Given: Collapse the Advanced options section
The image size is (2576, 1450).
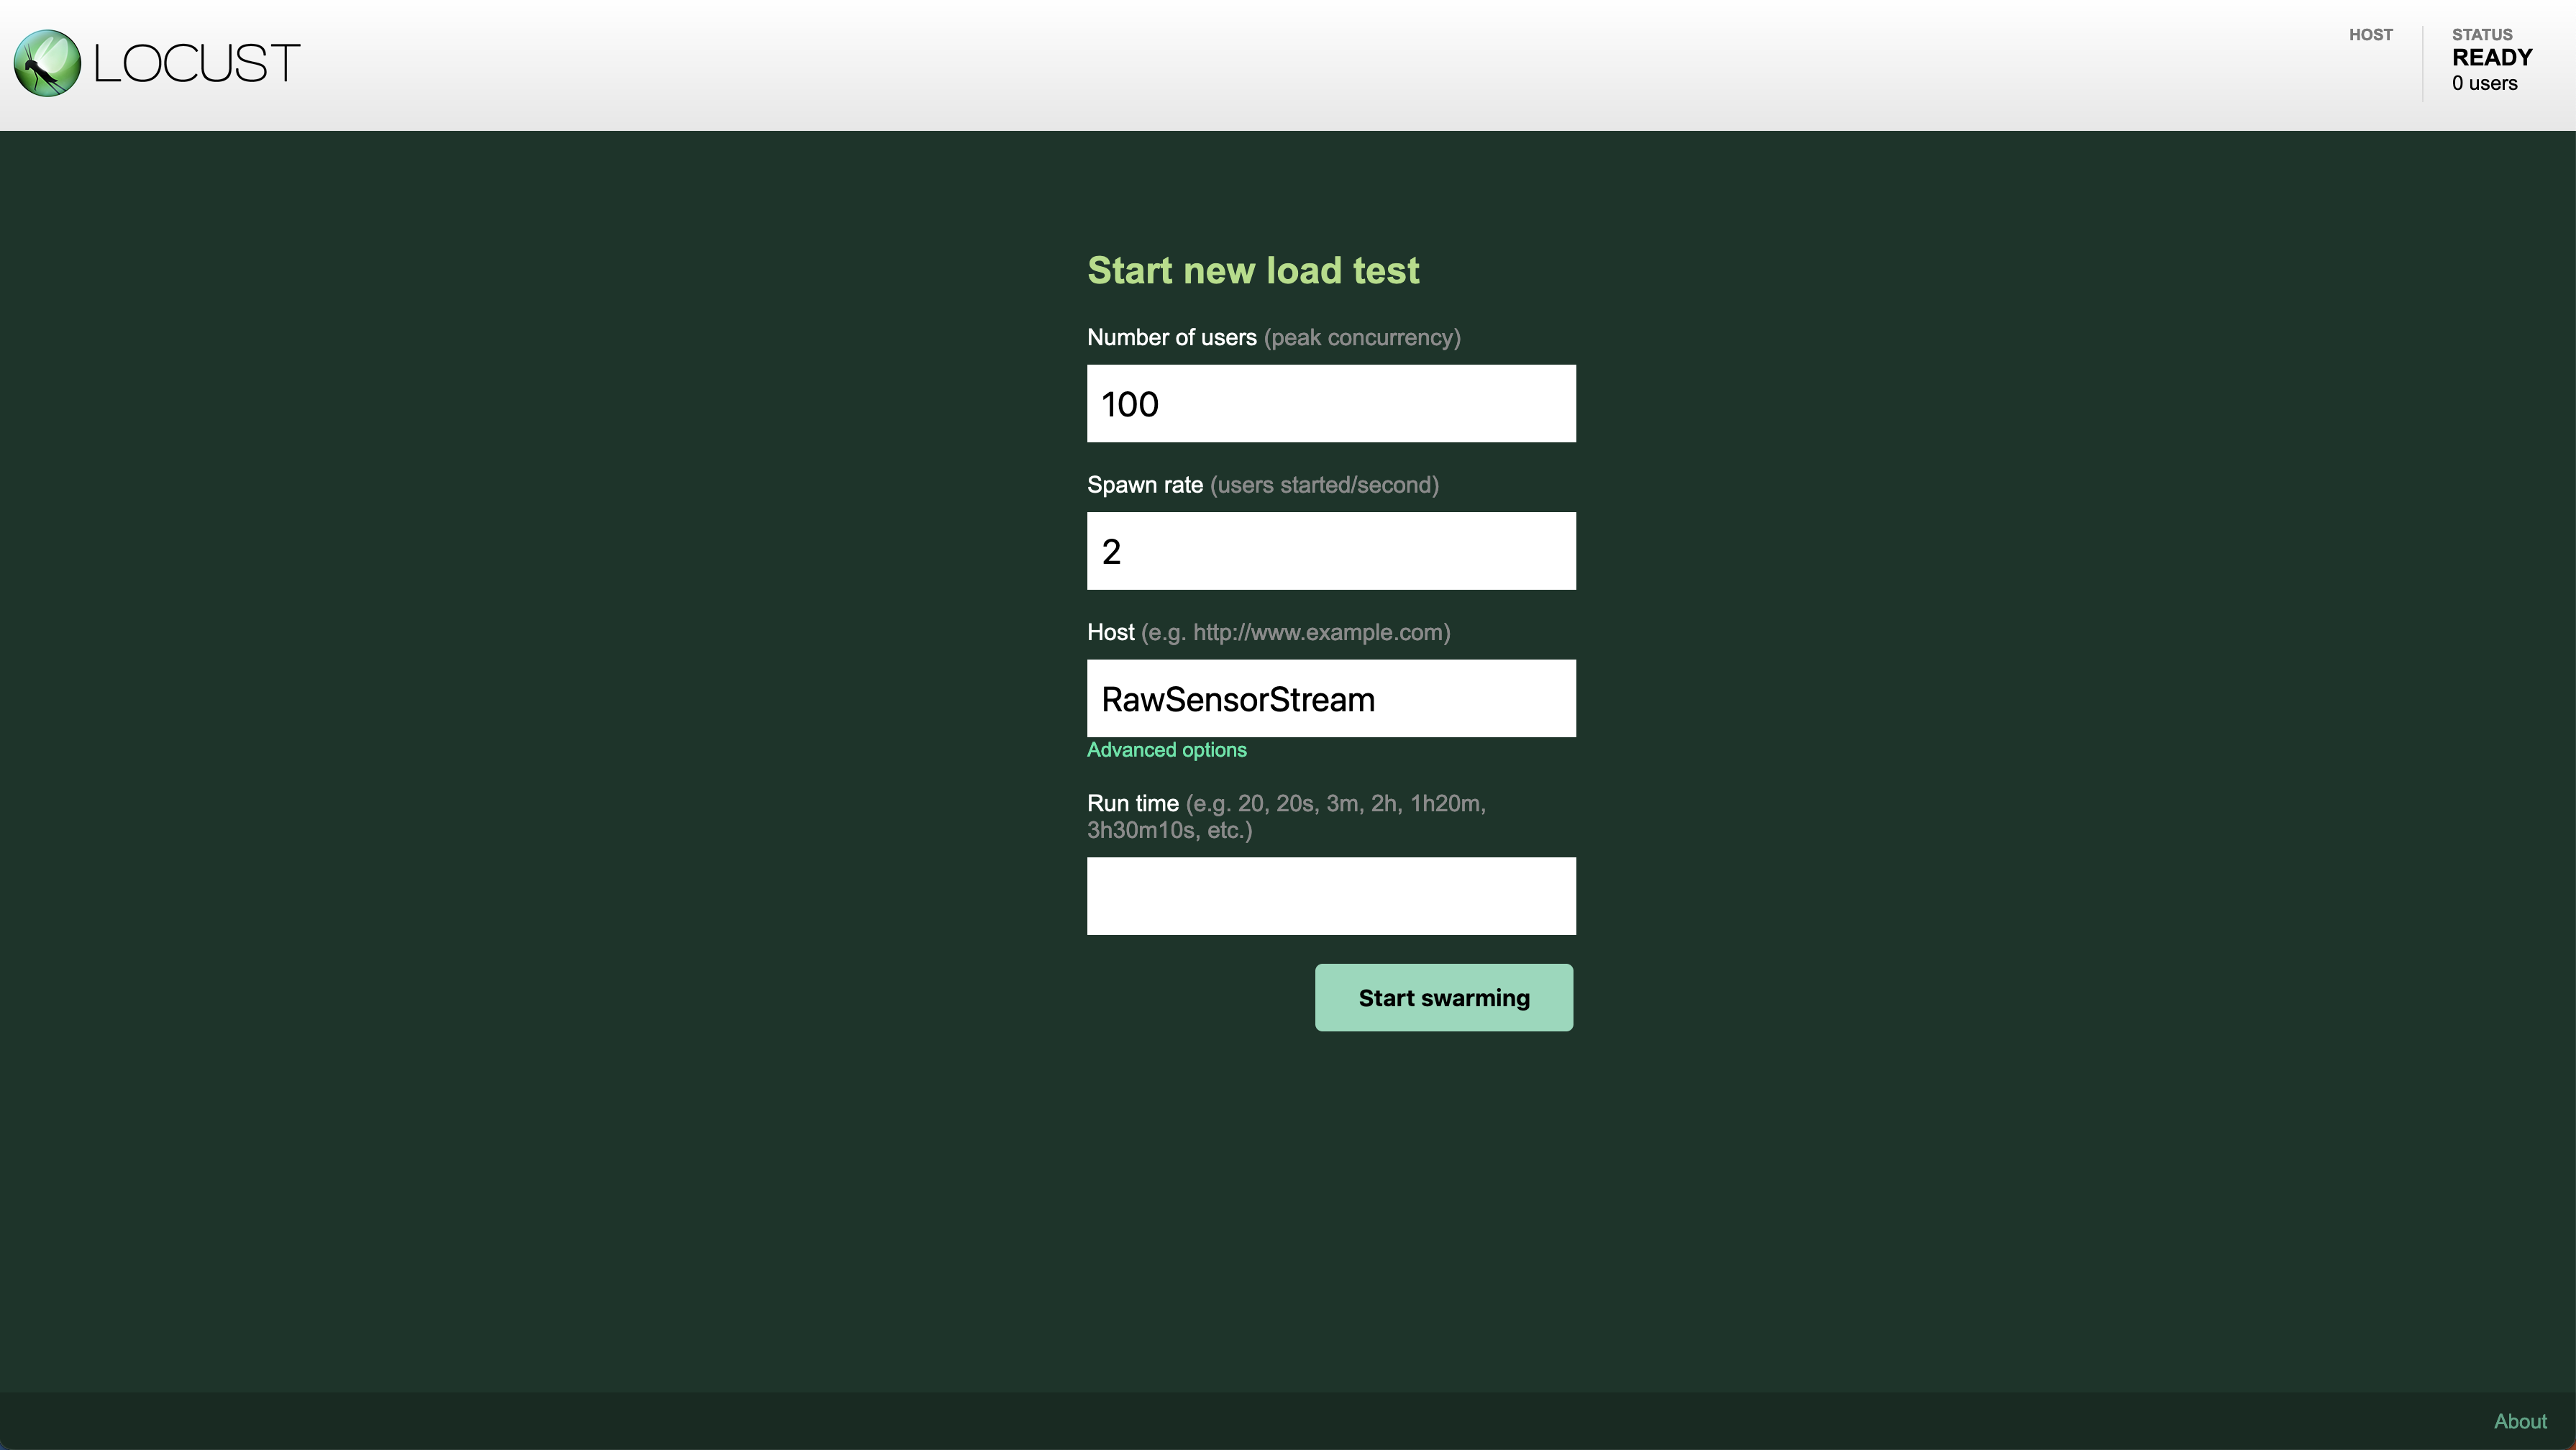Looking at the screenshot, I should (x=1166, y=750).
